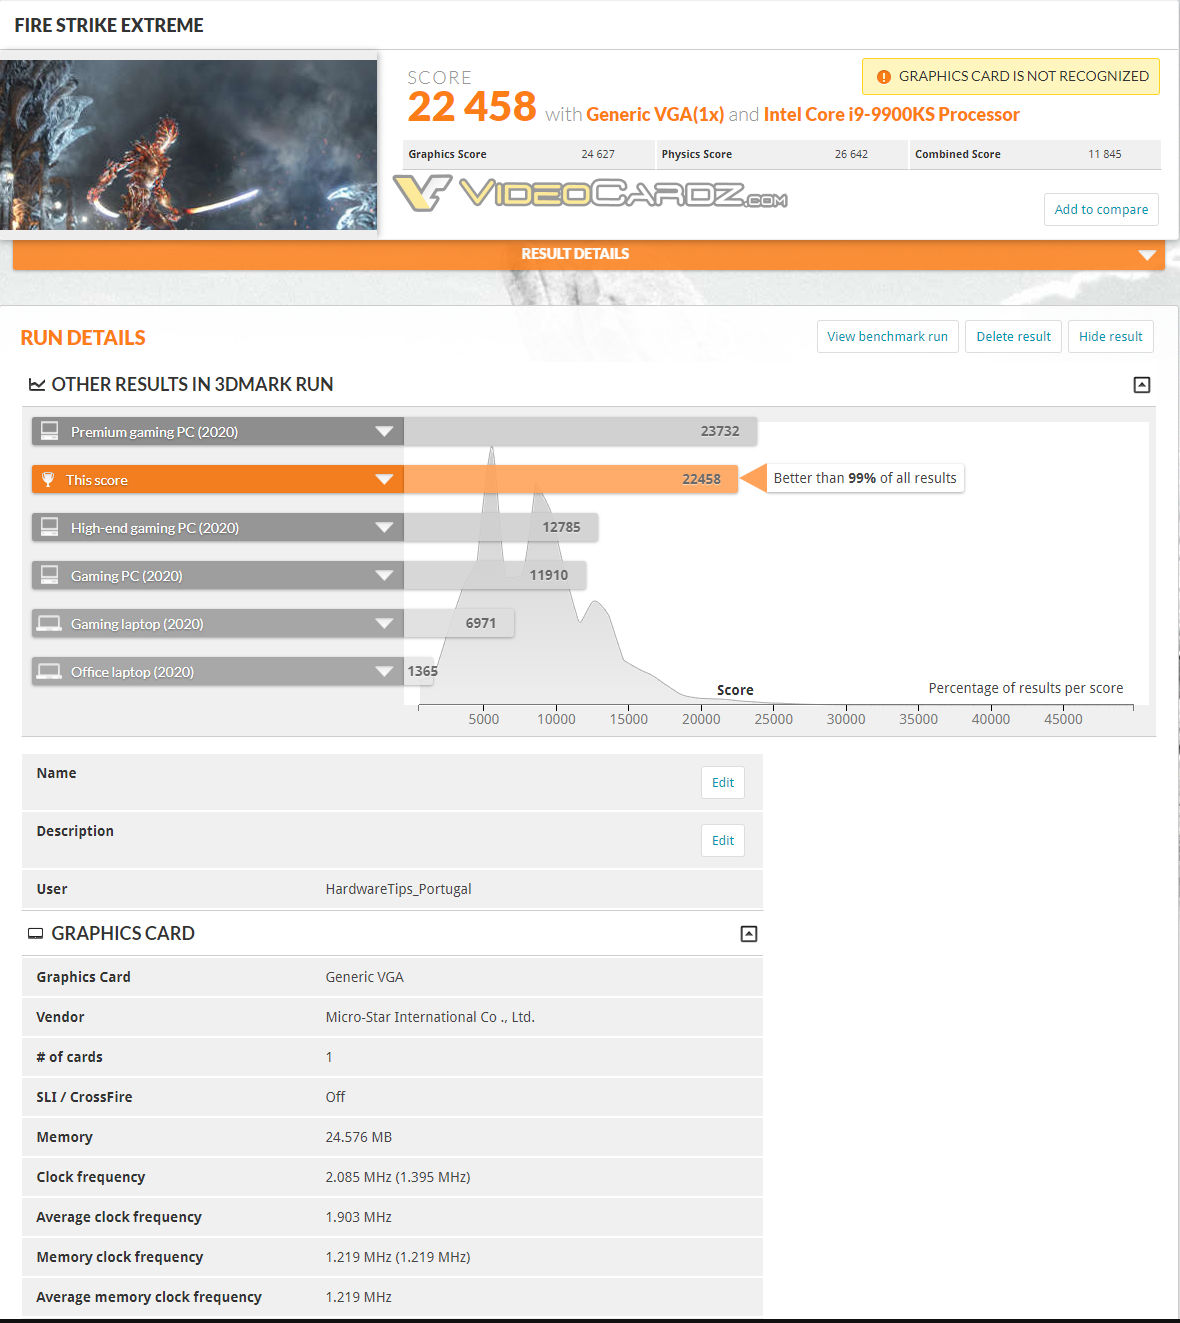This screenshot has height=1323, width=1180.
Task: Click the SLI / CrossFire value Off
Action: click(x=335, y=1097)
